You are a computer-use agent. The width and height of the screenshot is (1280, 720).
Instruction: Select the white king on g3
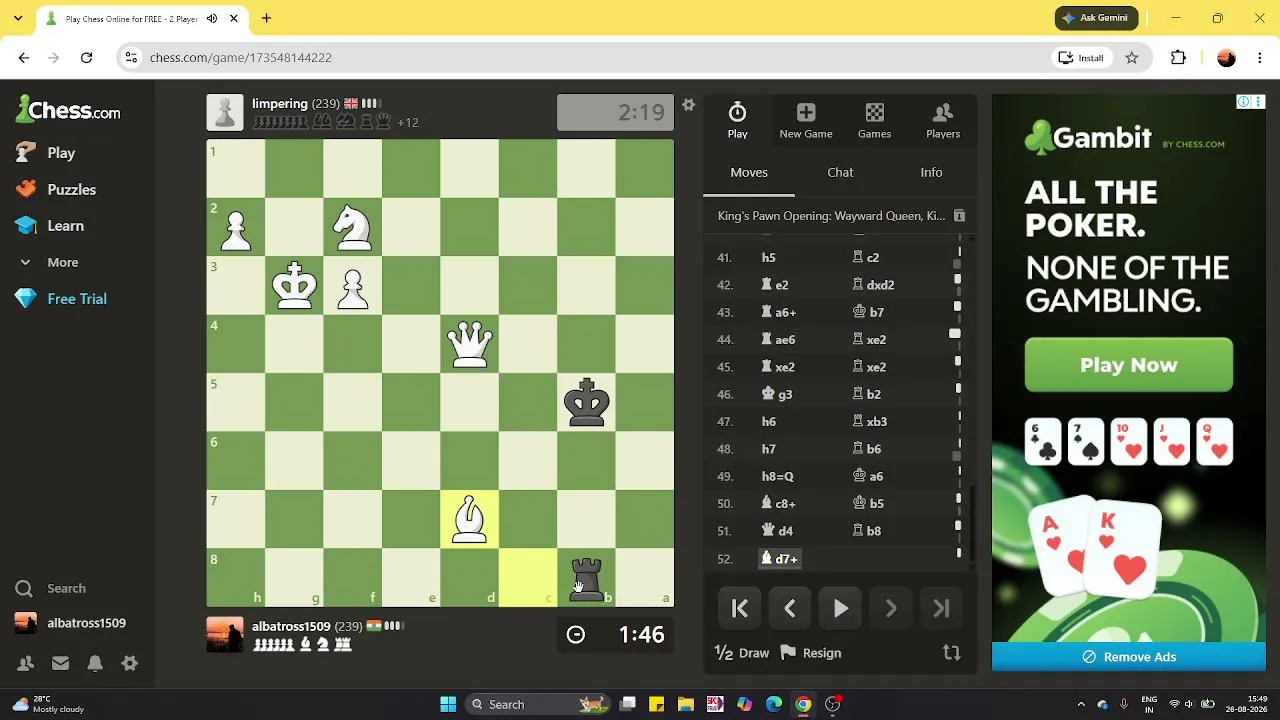point(295,285)
